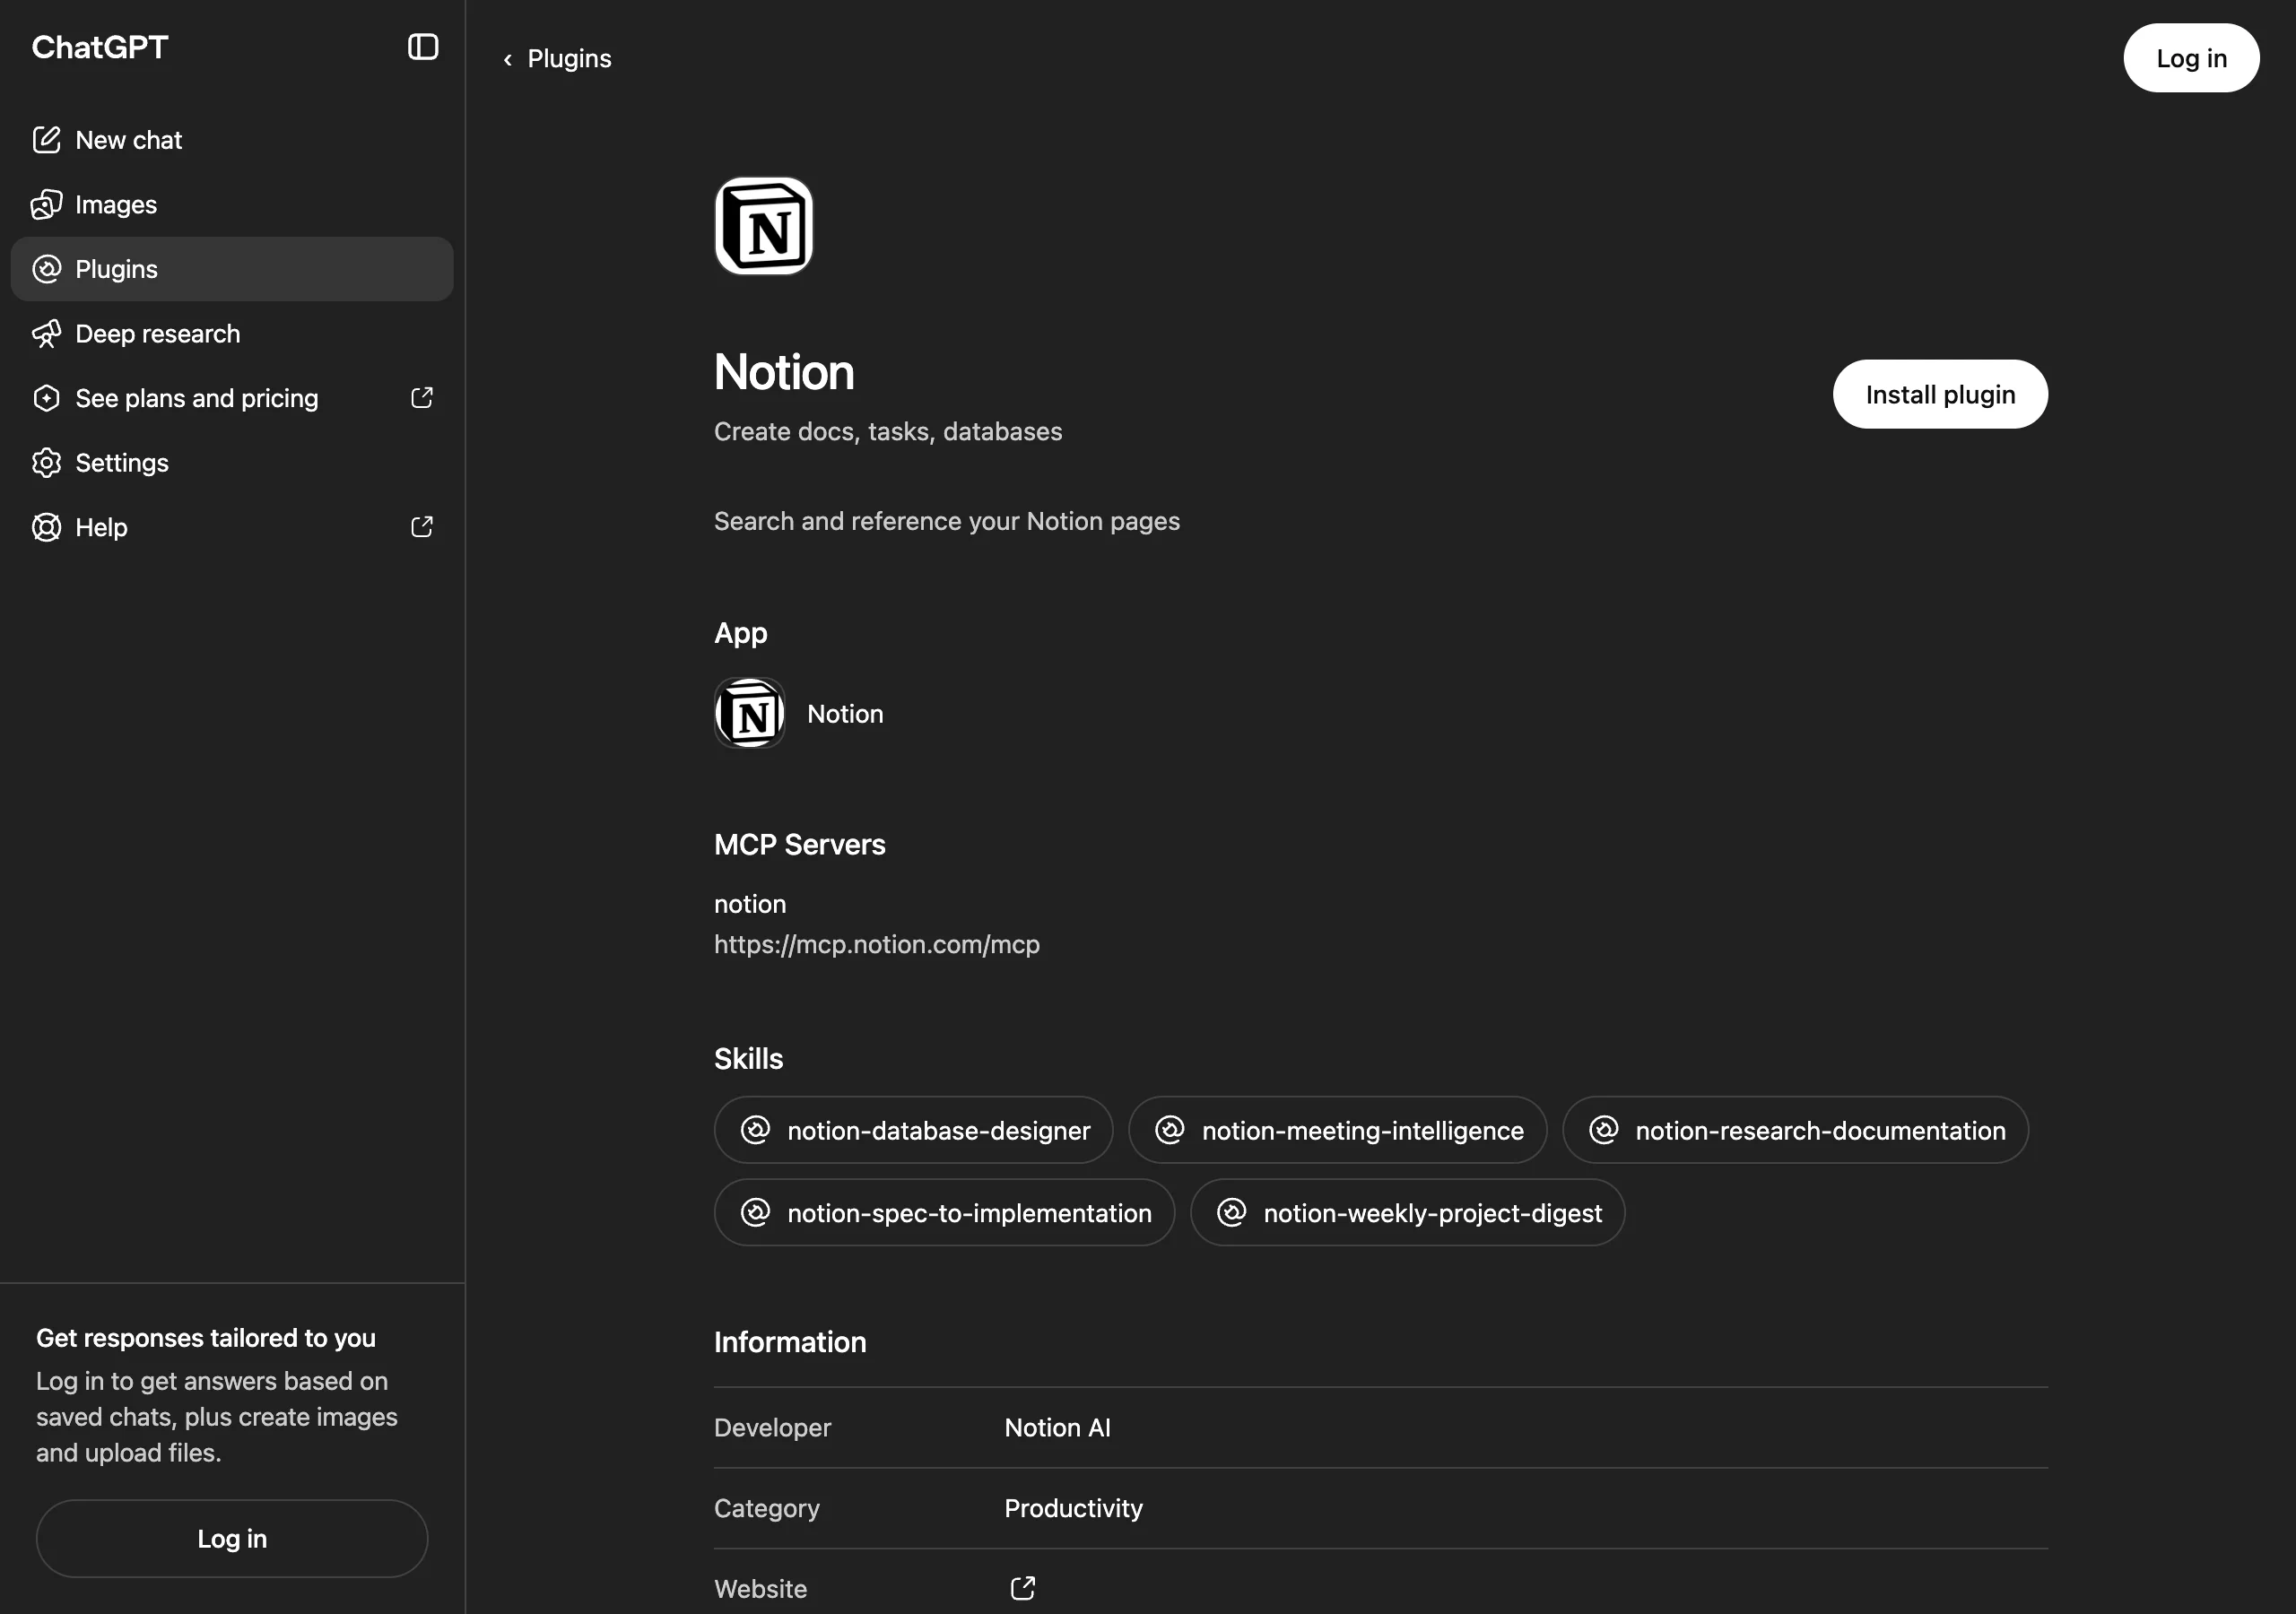The image size is (2296, 1614).
Task: Click the Deep research telescope icon
Action: click(x=46, y=334)
